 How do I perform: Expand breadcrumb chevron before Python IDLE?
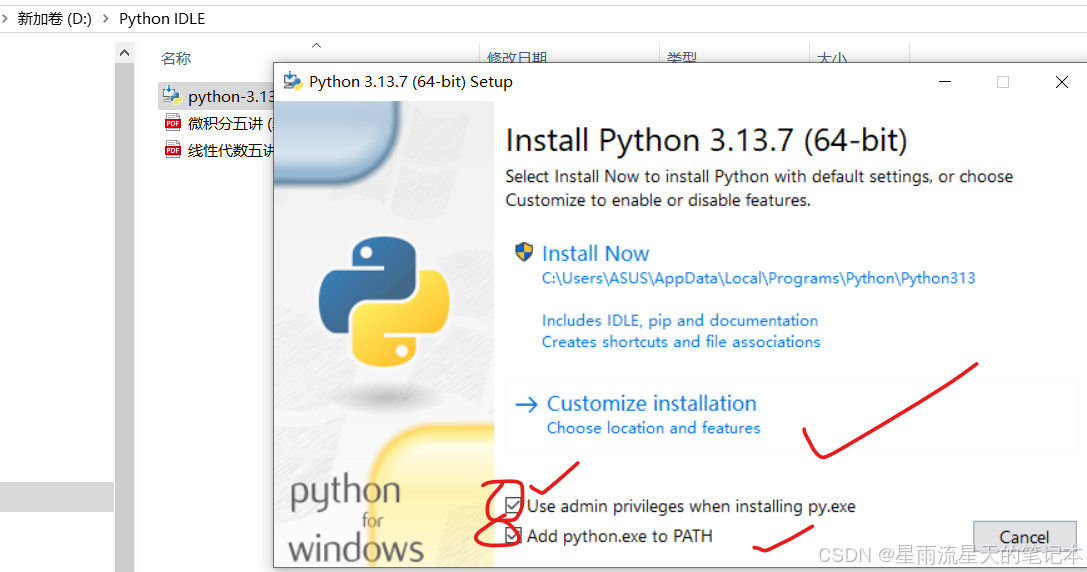coord(105,19)
